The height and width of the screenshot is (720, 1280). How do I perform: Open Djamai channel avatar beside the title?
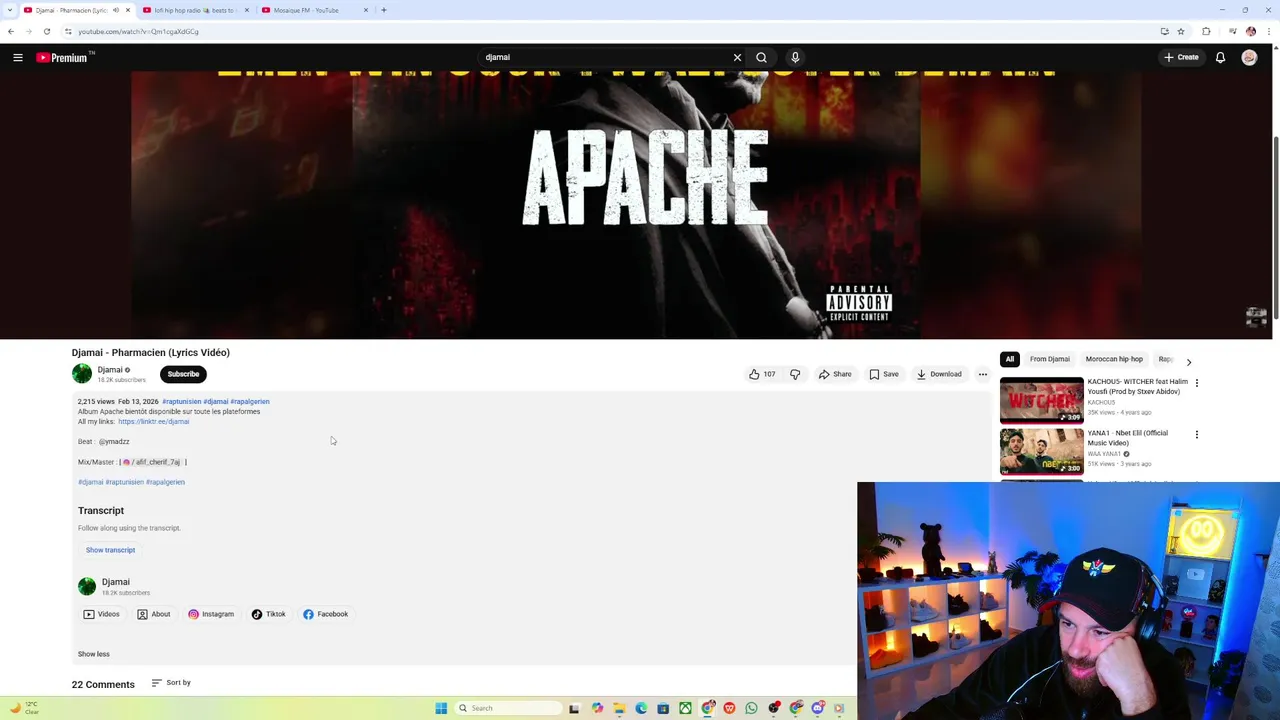[82, 374]
